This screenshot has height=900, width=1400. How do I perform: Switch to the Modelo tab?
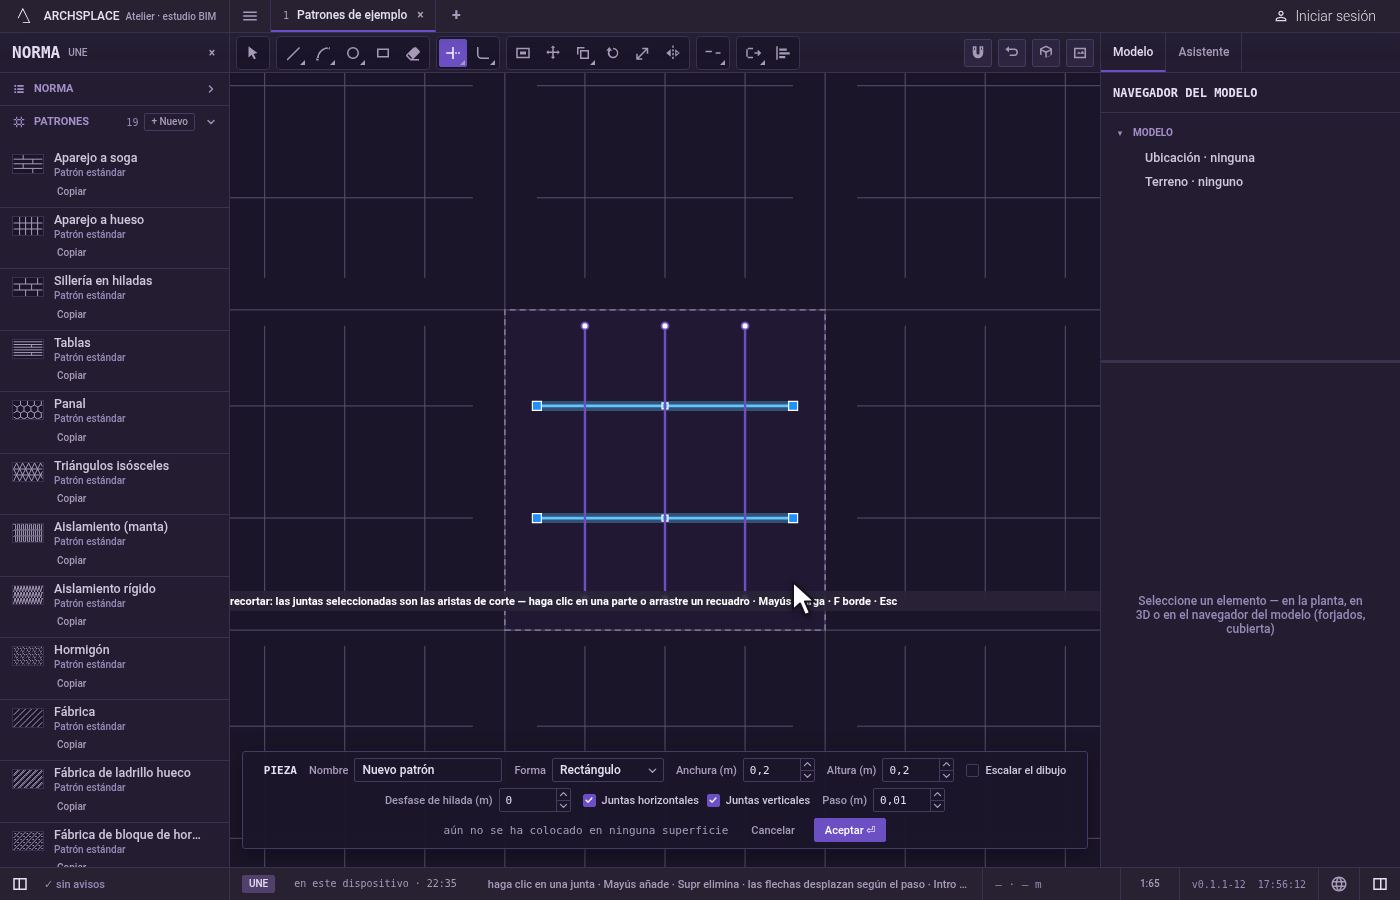(1133, 52)
